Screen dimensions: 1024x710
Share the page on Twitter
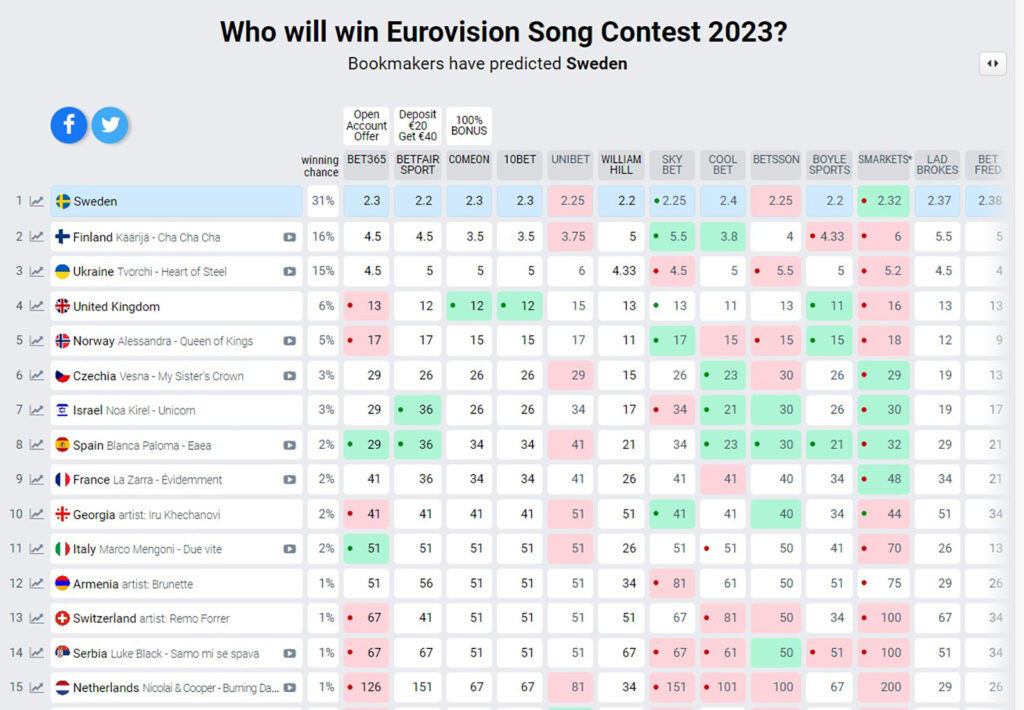pos(110,125)
